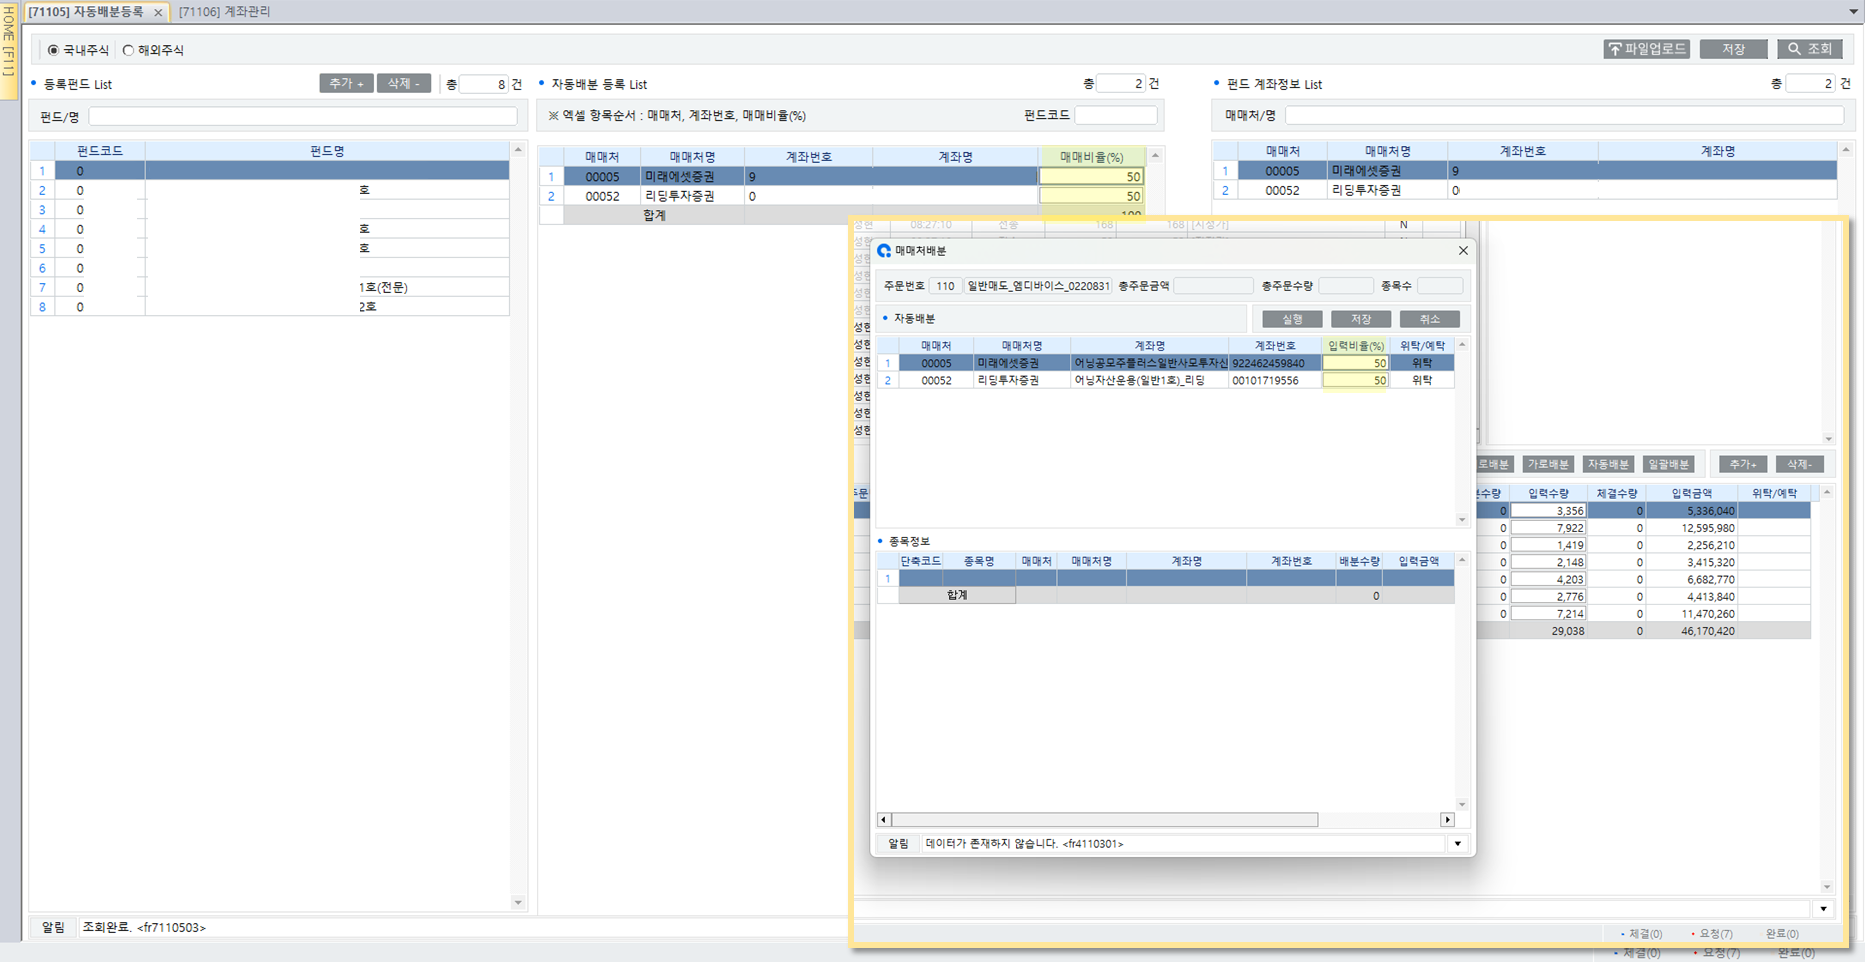Click 실행 button in 매매처배분 dialog

tap(1292, 319)
